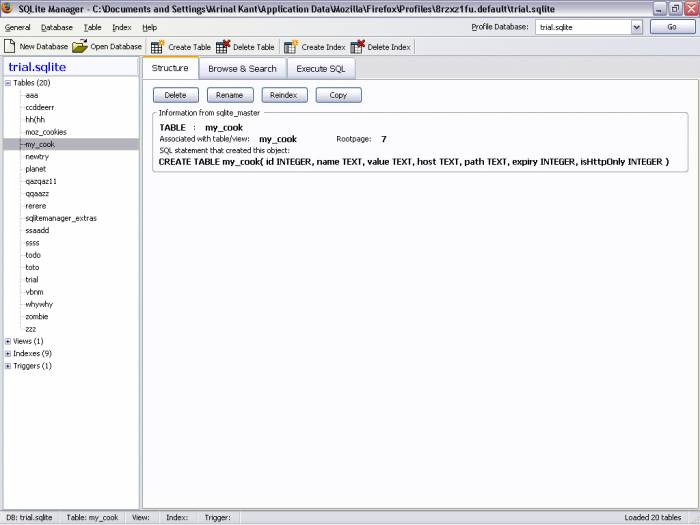The height and width of the screenshot is (525, 700).
Task: Click the Create Index icon
Action: pyautogui.click(x=291, y=46)
